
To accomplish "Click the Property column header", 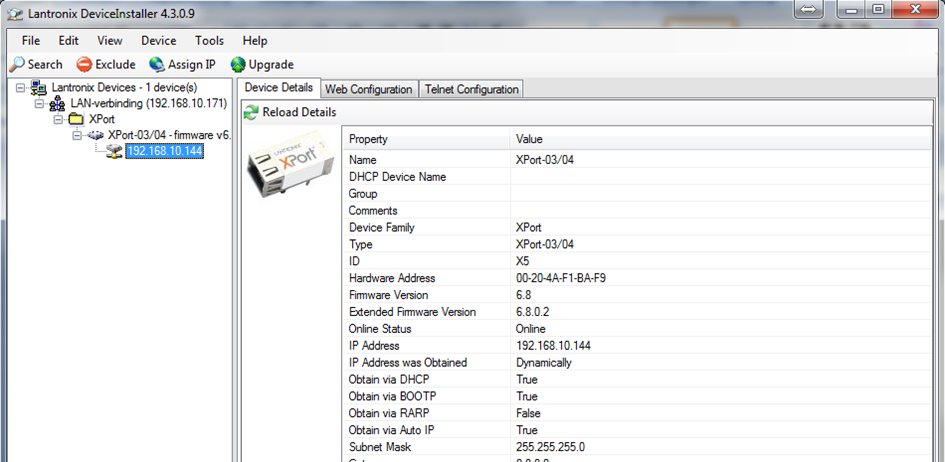I will 368,139.
